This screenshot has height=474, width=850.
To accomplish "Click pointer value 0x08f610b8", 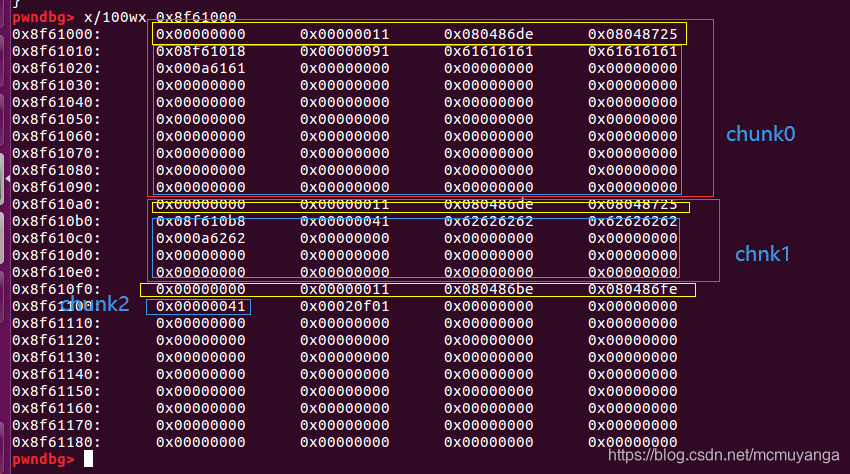I will 201,221.
